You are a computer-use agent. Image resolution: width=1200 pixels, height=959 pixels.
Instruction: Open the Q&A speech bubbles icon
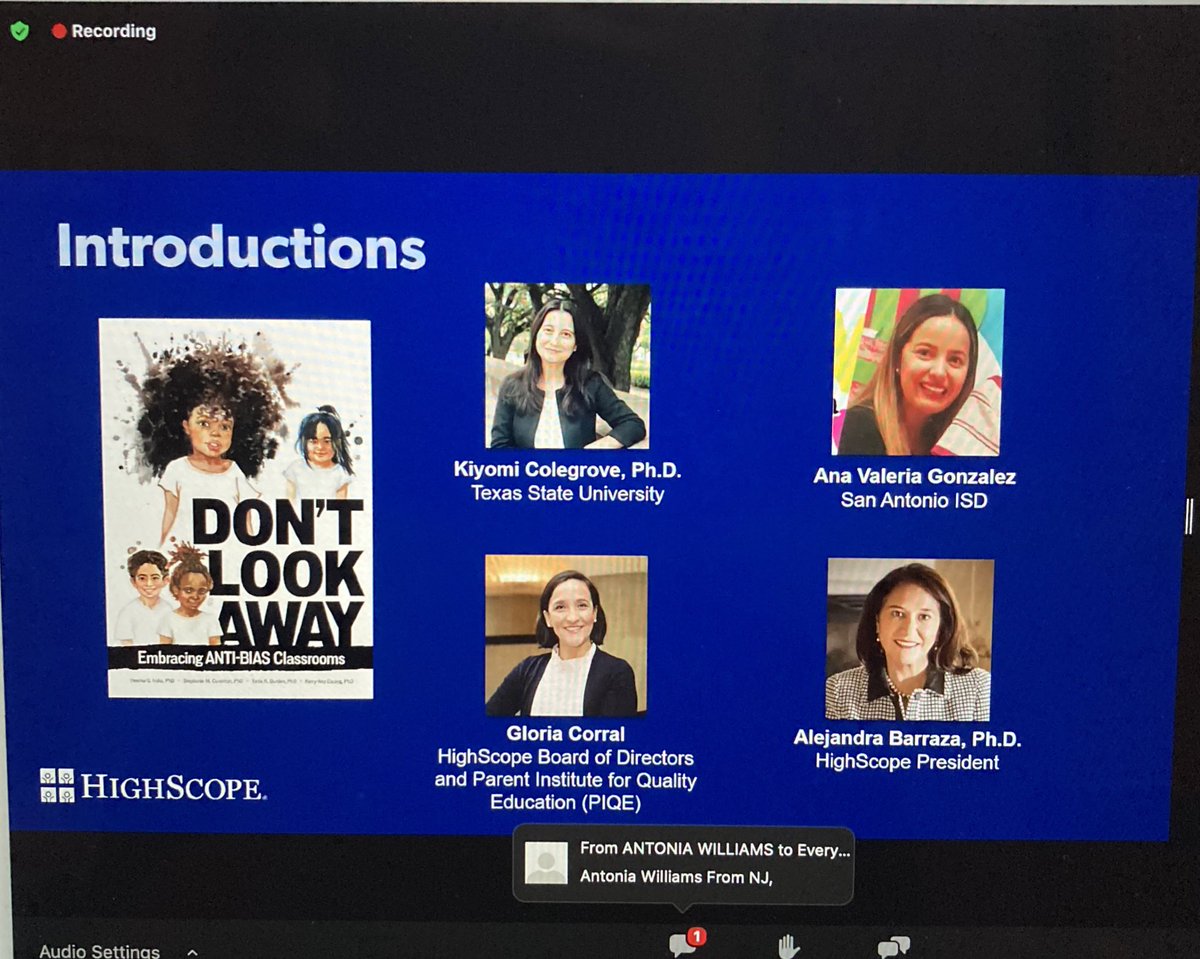pos(893,946)
